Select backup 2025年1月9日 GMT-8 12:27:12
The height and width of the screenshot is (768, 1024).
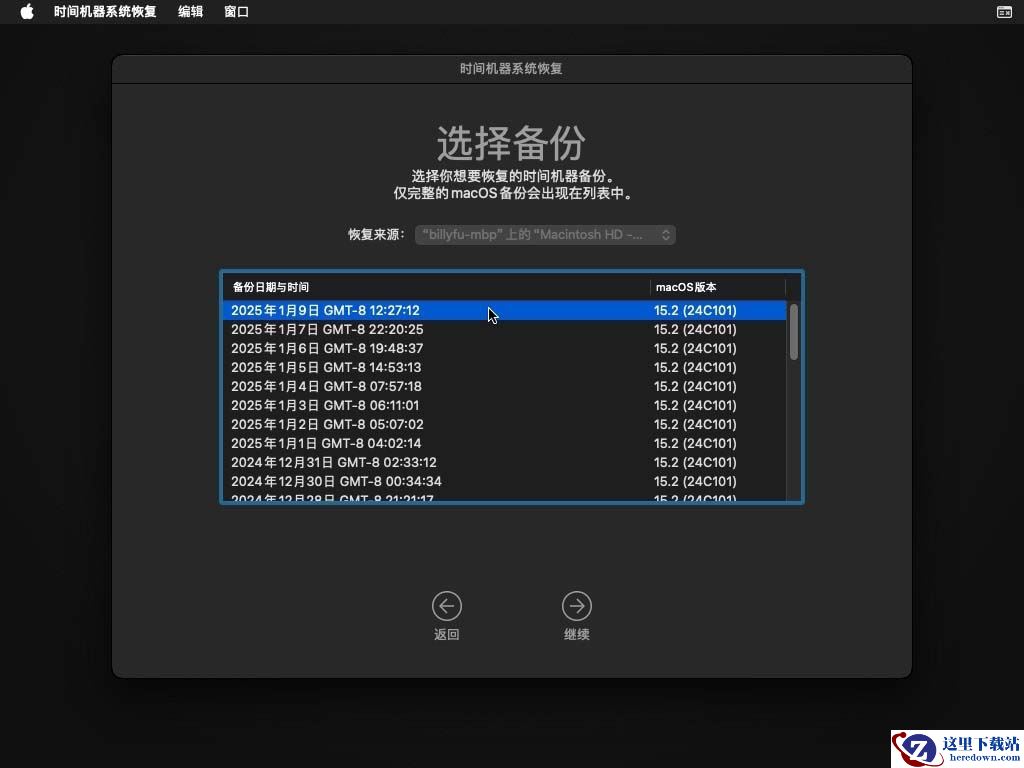tap(504, 310)
